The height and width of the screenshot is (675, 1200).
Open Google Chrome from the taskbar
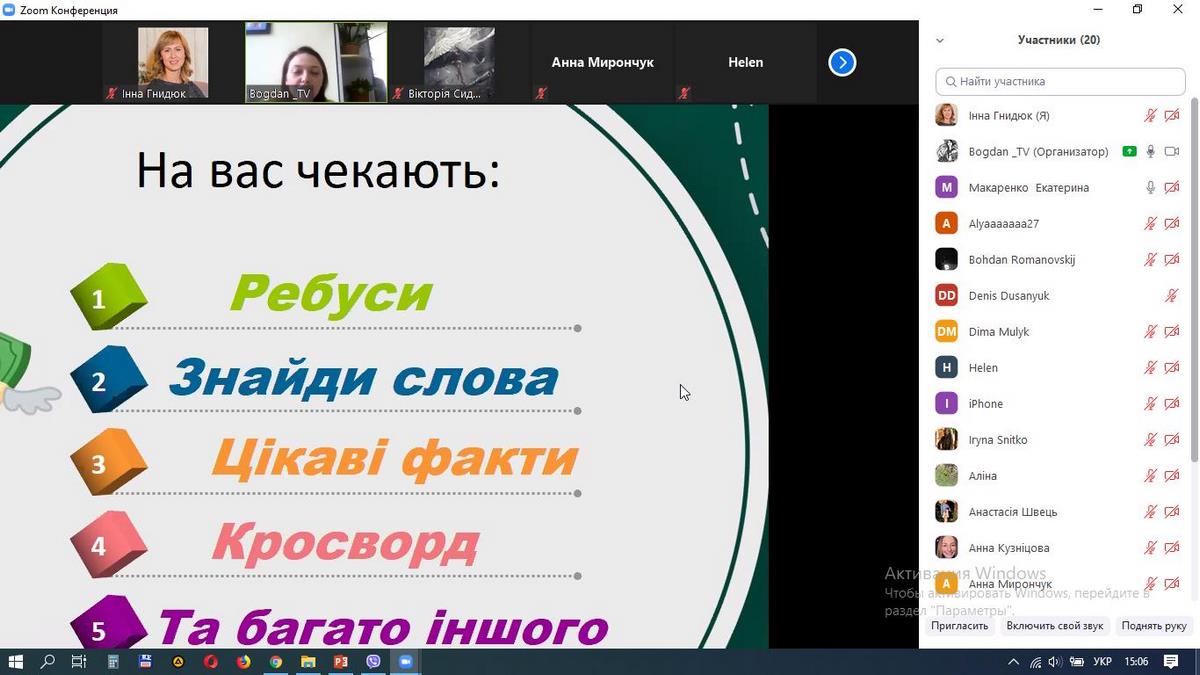(275, 662)
